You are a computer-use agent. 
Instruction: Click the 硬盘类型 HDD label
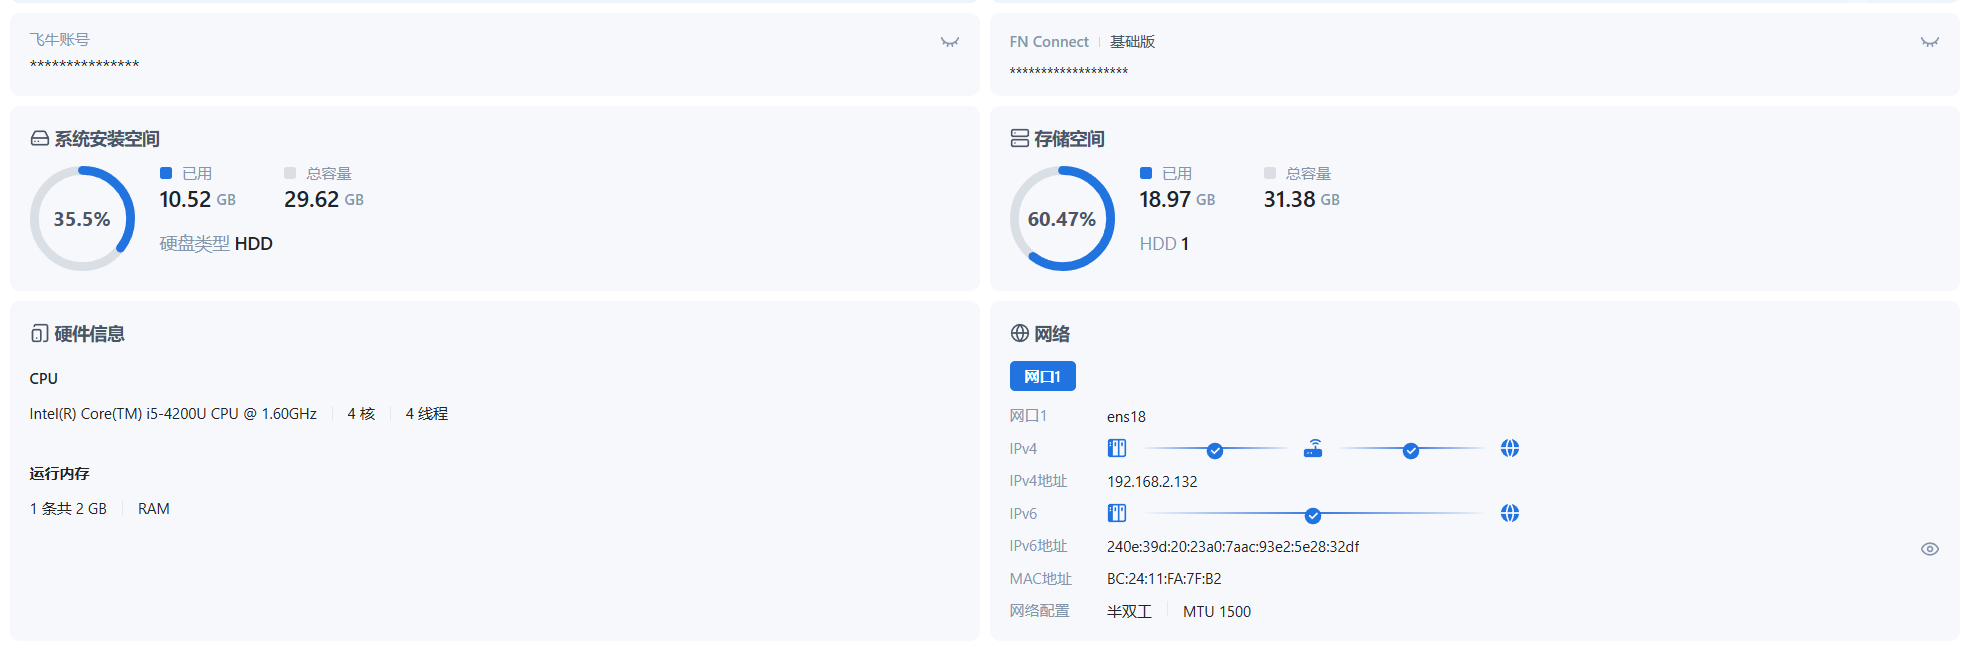[216, 244]
